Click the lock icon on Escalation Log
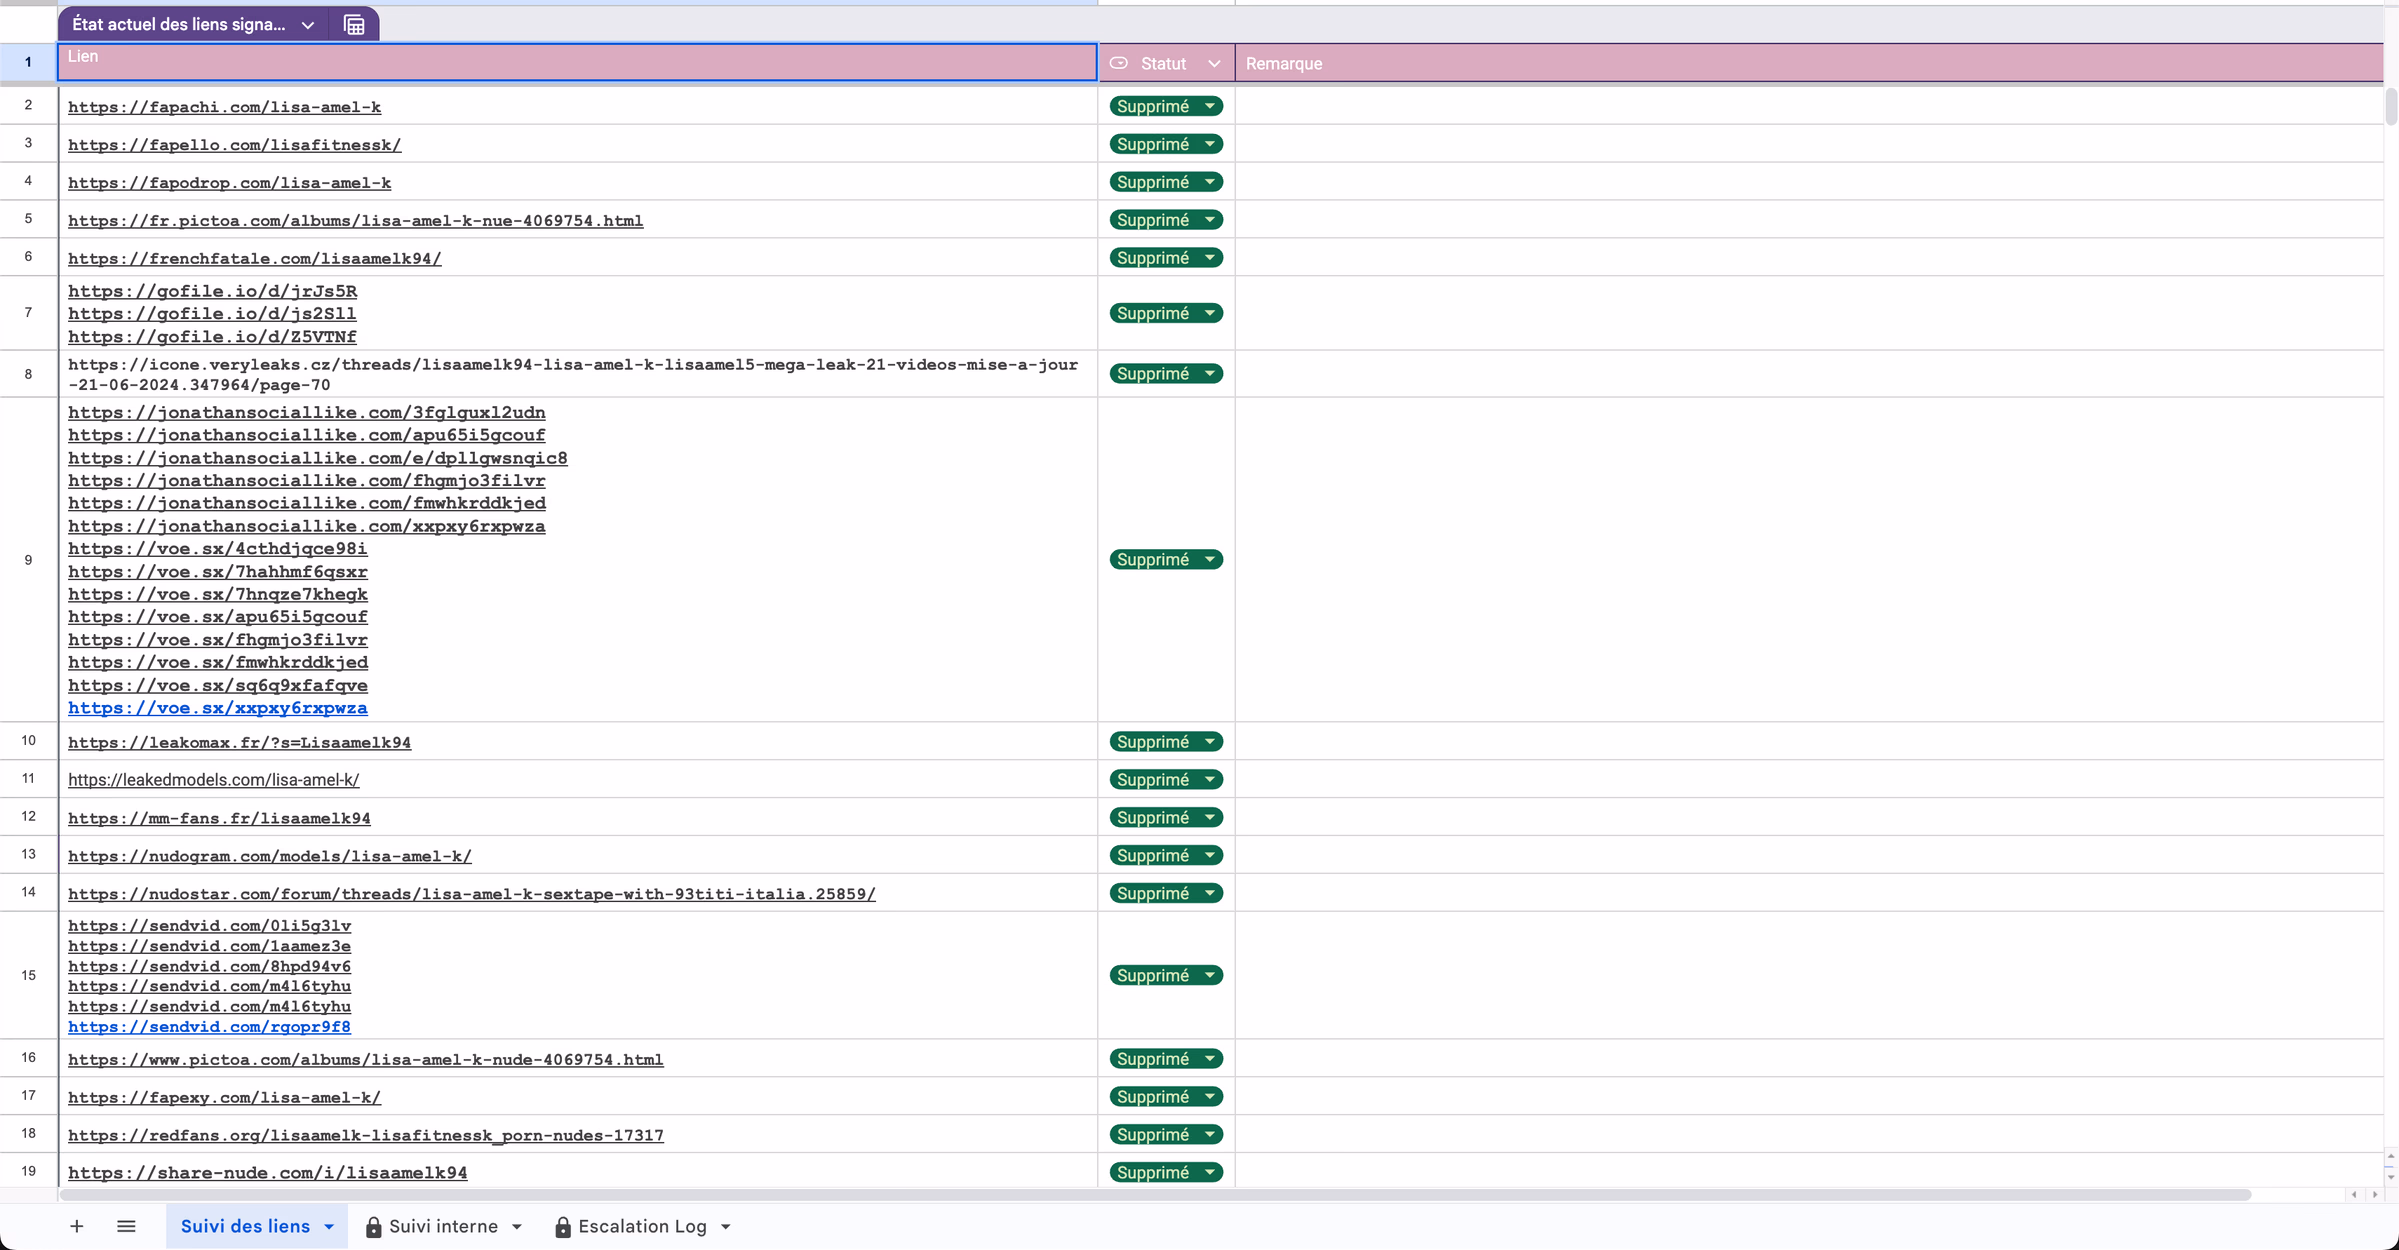This screenshot has width=2399, height=1250. tap(563, 1227)
